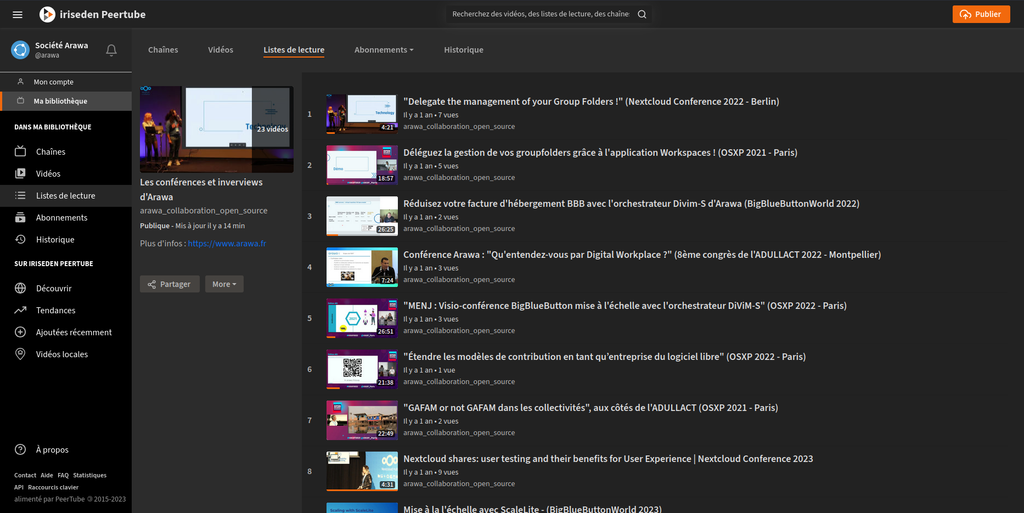Open "Déléguez la gestion de vos groupfolders" title
Viewport: 1024px width, 513px height.
[x=600, y=152]
